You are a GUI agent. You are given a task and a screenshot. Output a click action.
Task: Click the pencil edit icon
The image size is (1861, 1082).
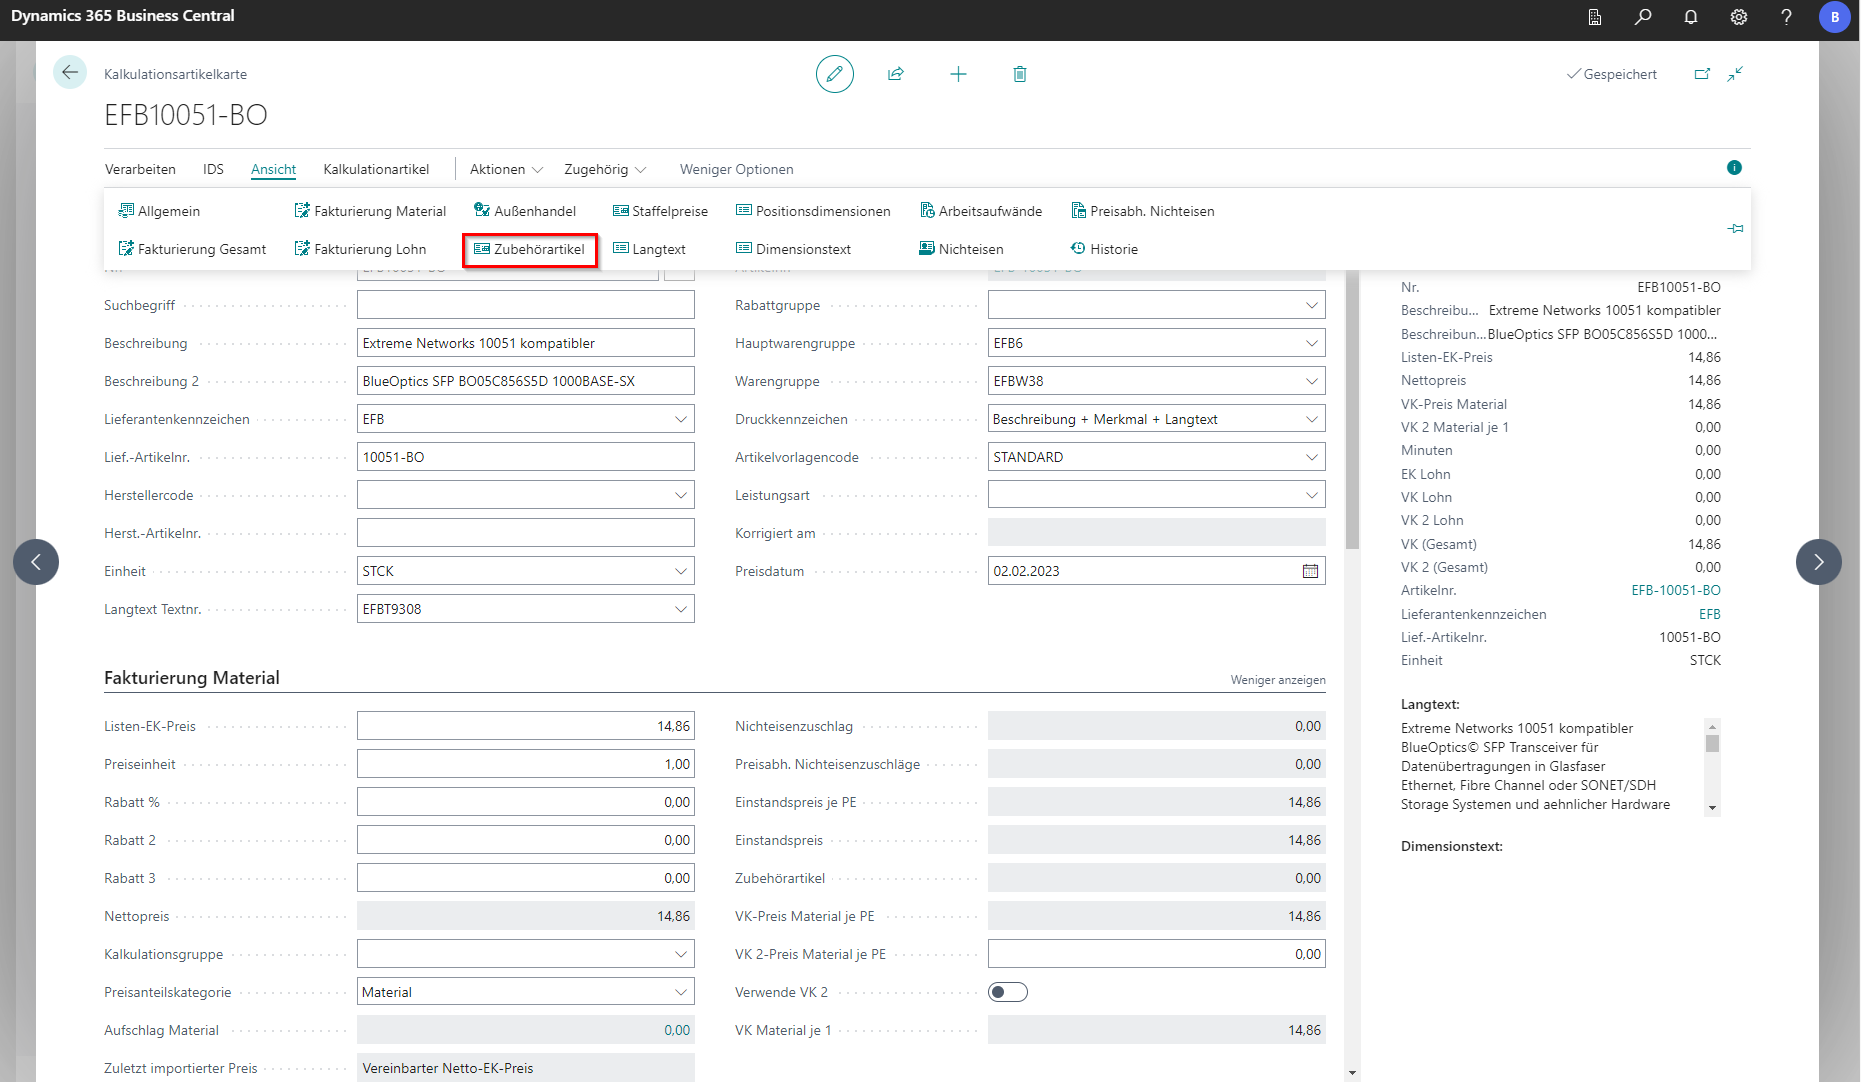coord(834,74)
